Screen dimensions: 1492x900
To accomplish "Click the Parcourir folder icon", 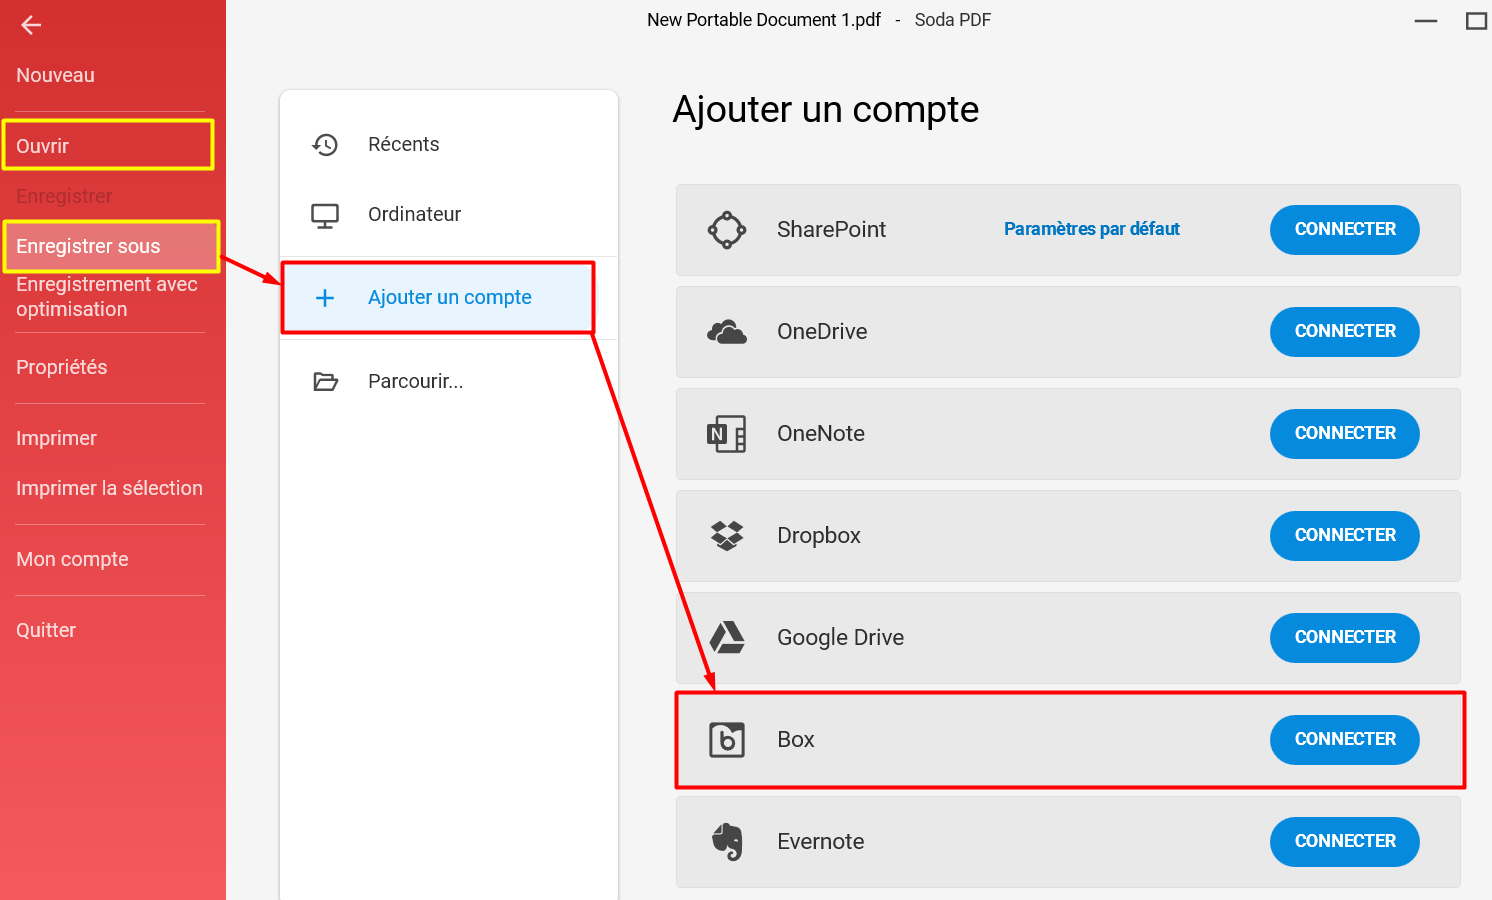I will [325, 382].
